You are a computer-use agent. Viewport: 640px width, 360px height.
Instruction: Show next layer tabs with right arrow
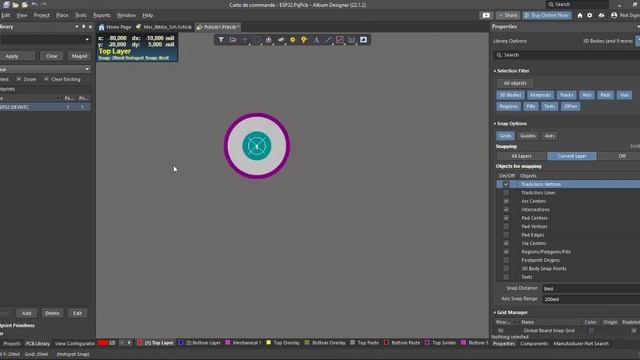tap(129, 343)
